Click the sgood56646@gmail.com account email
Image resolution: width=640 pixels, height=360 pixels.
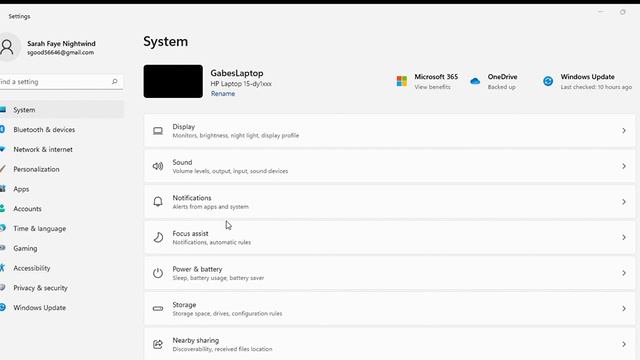60,53
